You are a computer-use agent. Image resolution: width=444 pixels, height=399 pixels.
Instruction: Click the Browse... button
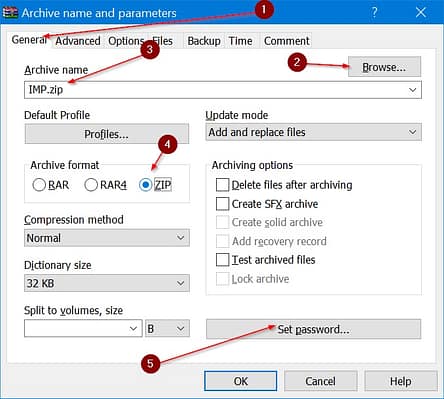384,67
